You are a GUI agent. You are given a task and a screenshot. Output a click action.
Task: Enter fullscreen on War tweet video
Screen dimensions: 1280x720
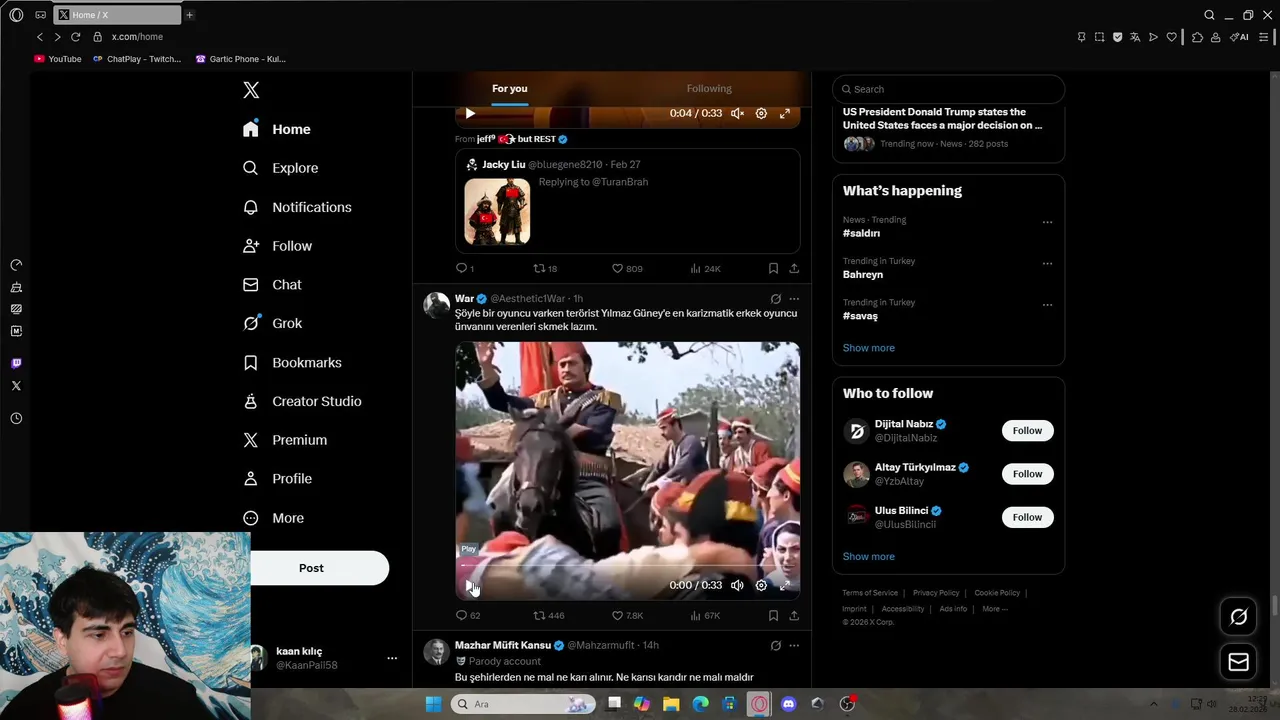(x=785, y=585)
